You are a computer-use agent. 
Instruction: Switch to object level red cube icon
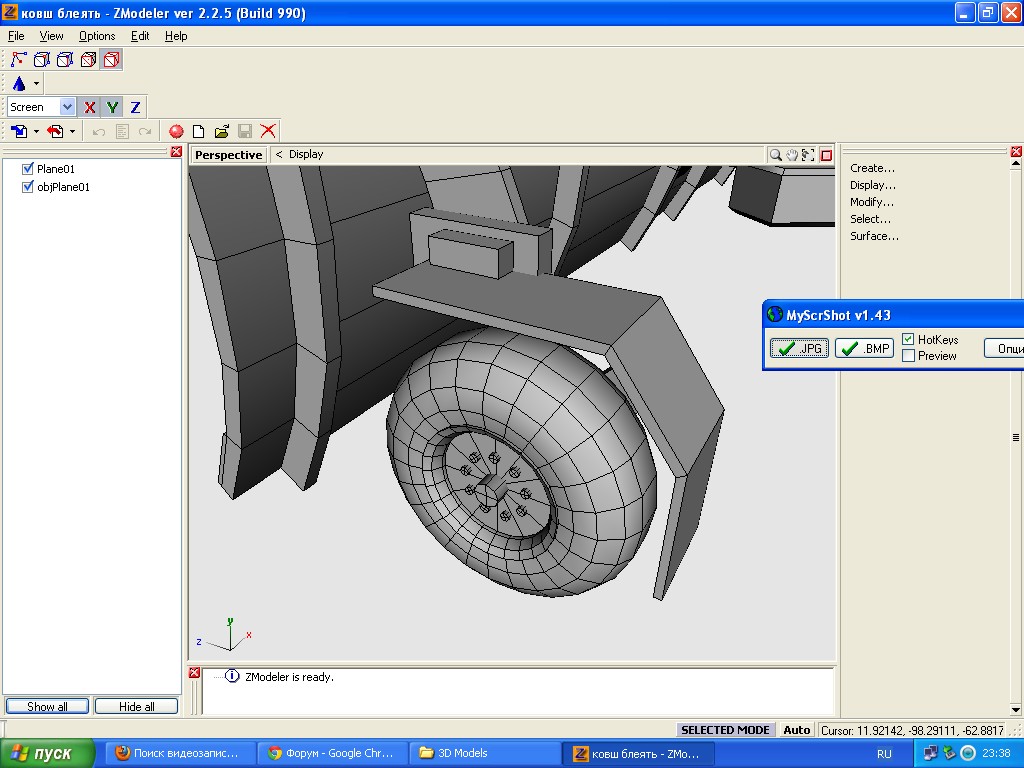pos(111,60)
